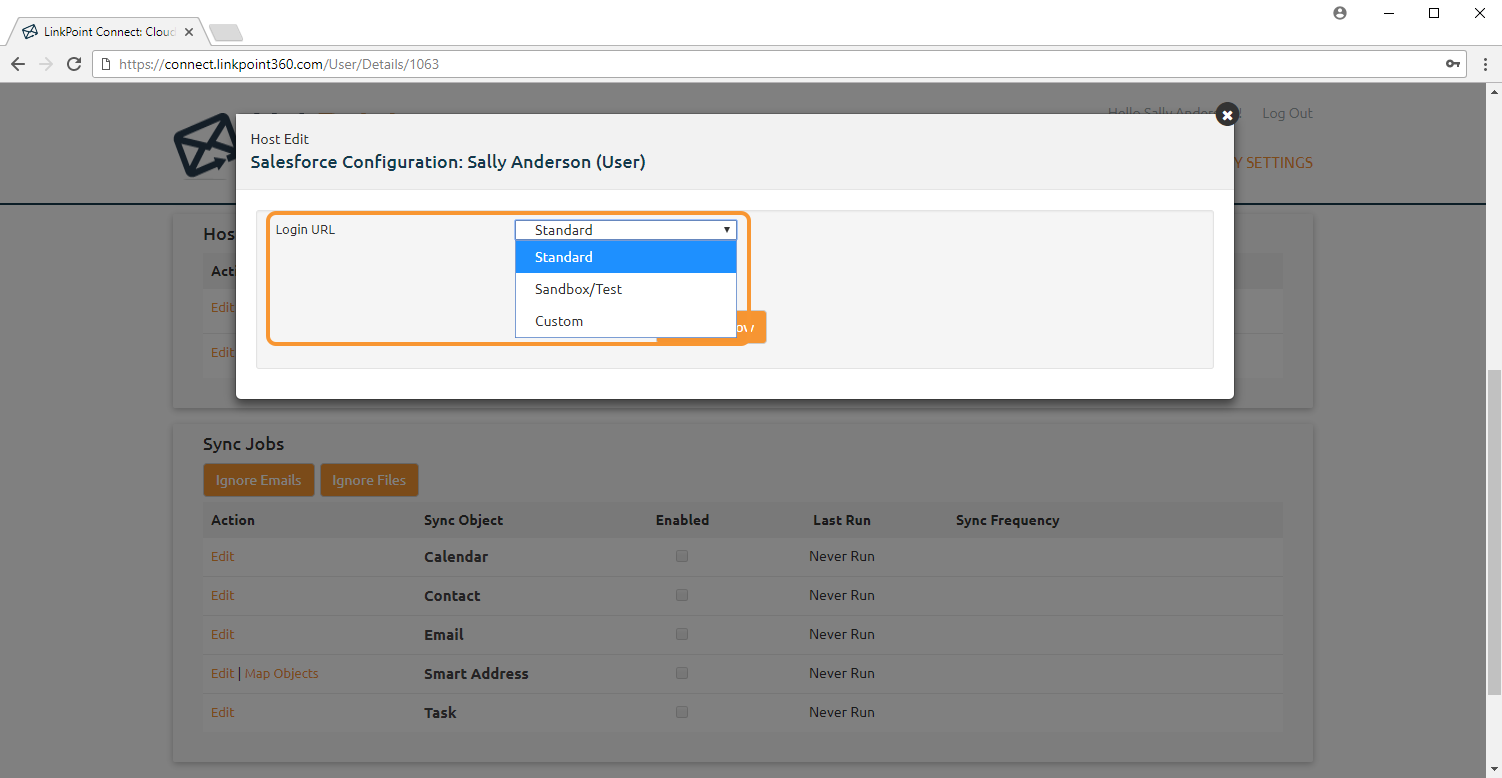Image resolution: width=1502 pixels, height=778 pixels.
Task: Select Standard option in dropdown list
Action: click(626, 257)
